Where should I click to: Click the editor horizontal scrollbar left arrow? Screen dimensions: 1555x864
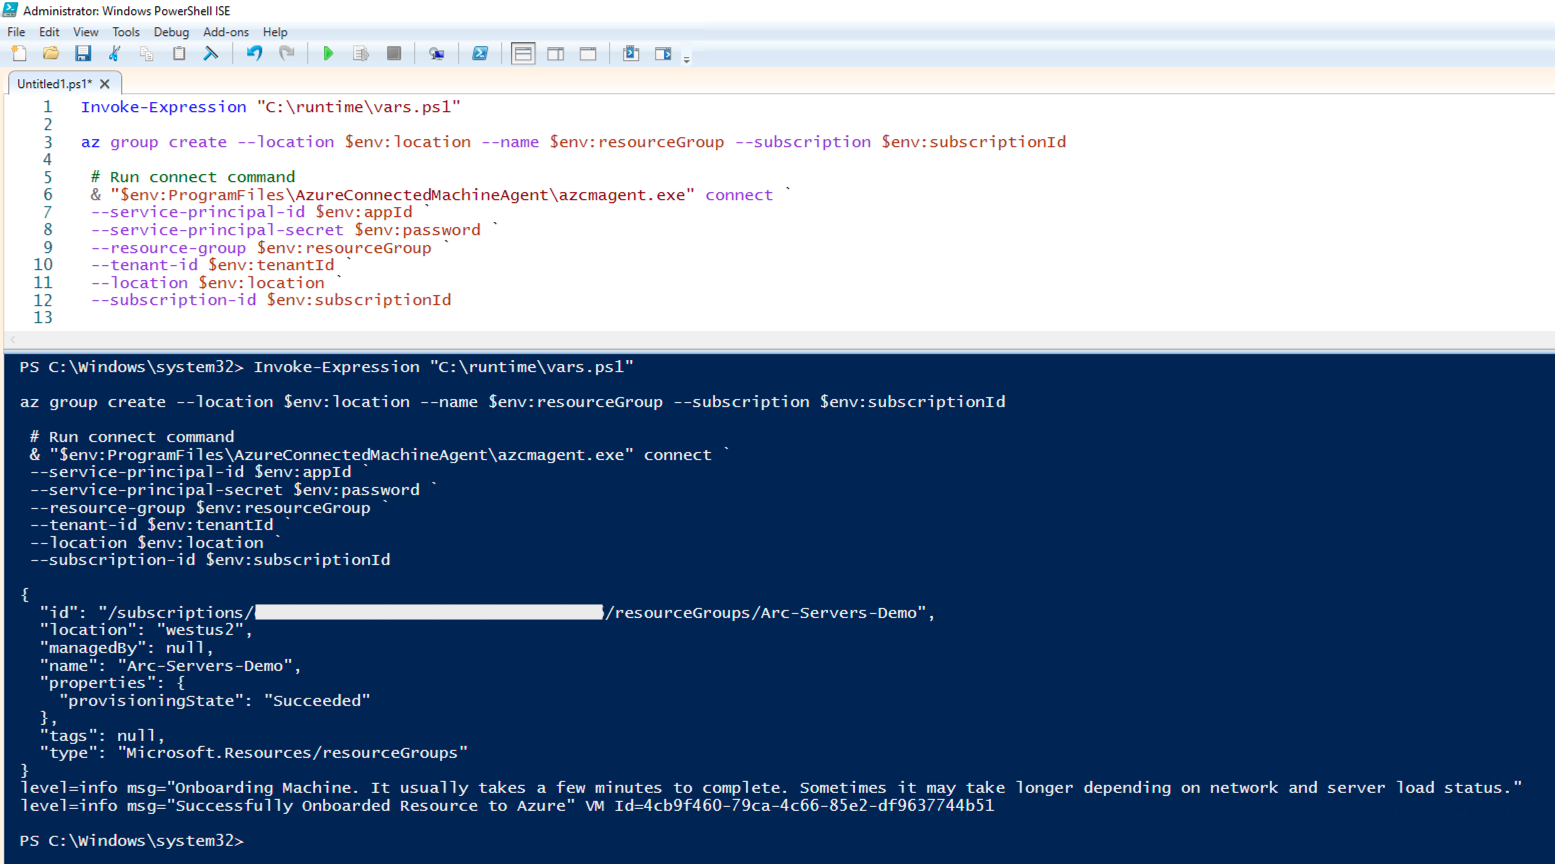click(x=13, y=340)
